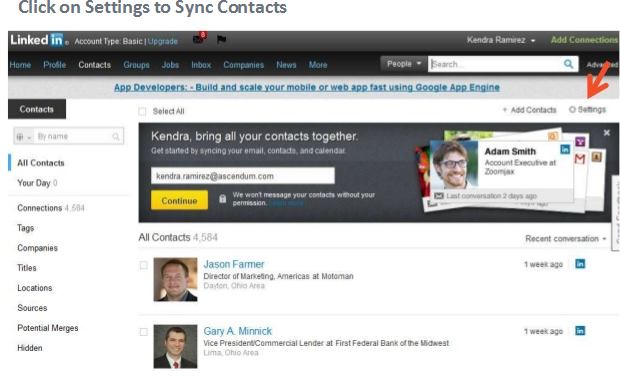Click the search magnifier icon in top bar

click(x=568, y=64)
